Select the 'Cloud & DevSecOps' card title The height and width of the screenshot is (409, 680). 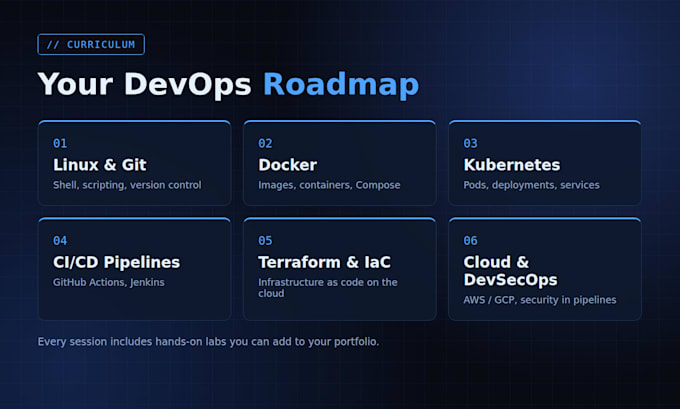point(510,271)
